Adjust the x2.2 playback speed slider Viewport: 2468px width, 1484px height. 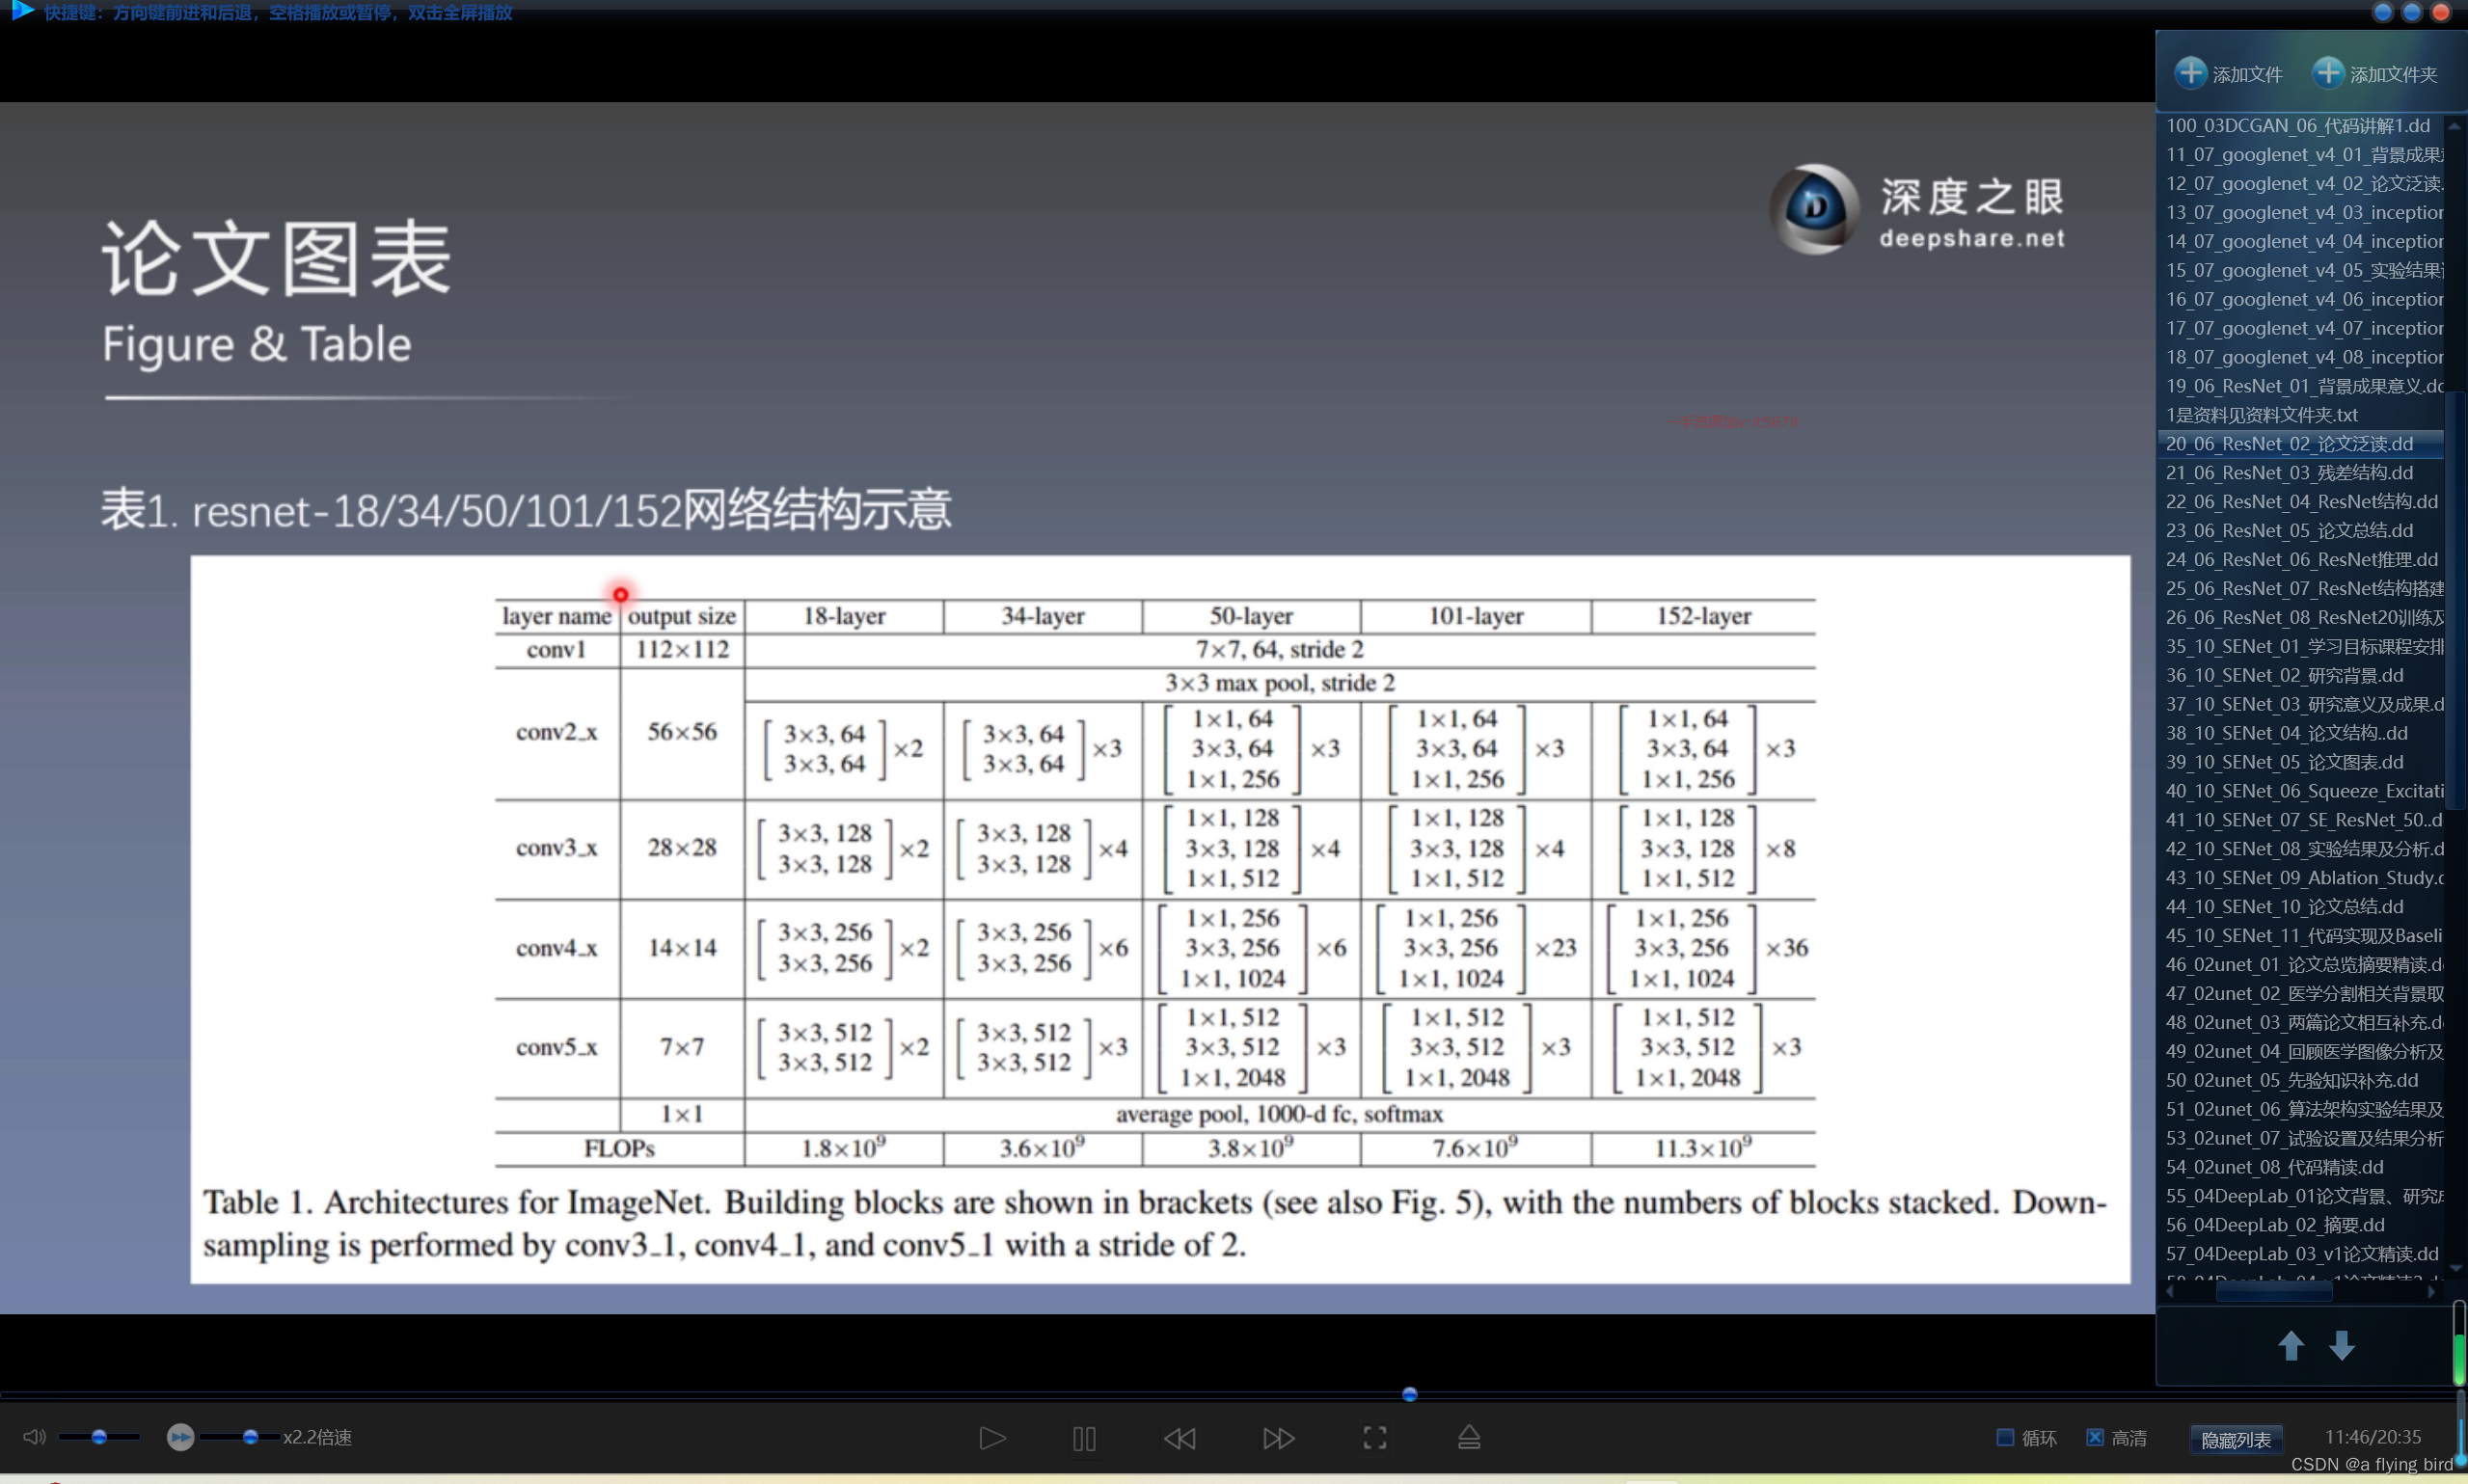(x=250, y=1437)
